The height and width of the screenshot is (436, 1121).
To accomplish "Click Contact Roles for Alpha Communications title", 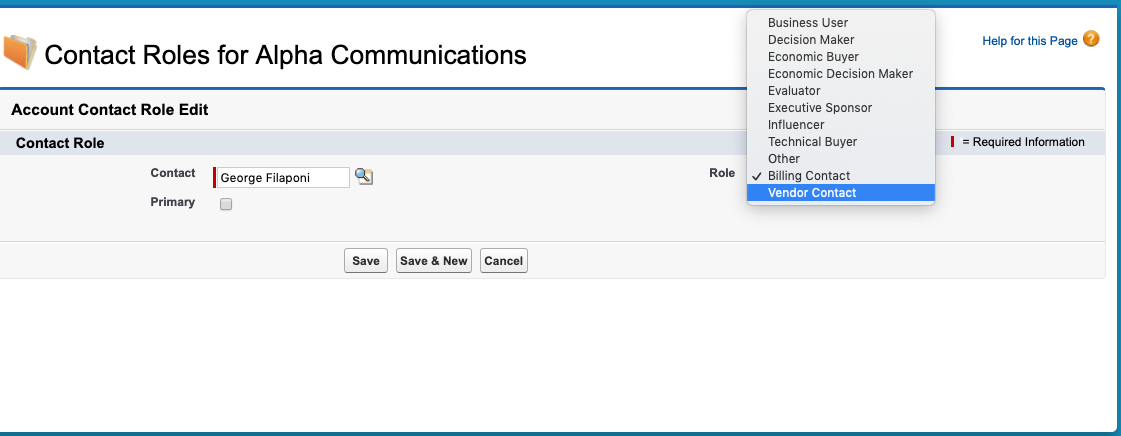I will pyautogui.click(x=285, y=54).
